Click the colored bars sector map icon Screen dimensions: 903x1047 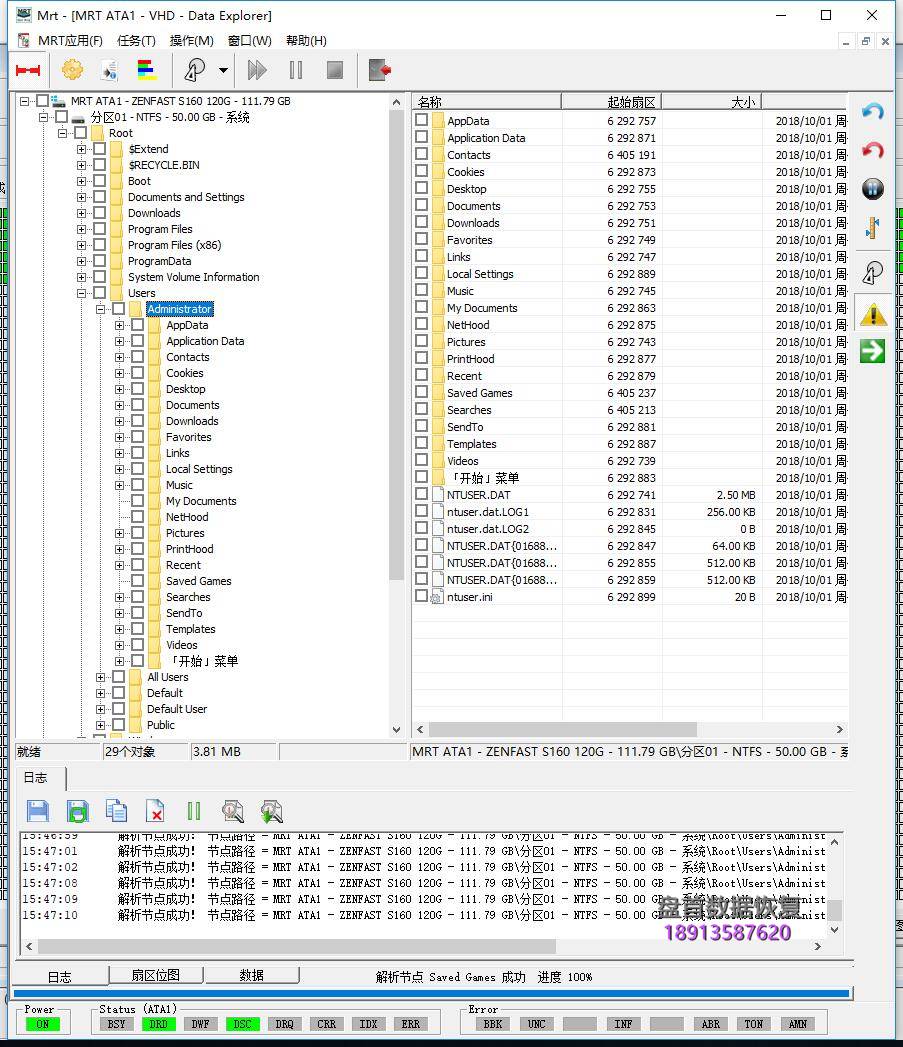pos(146,69)
